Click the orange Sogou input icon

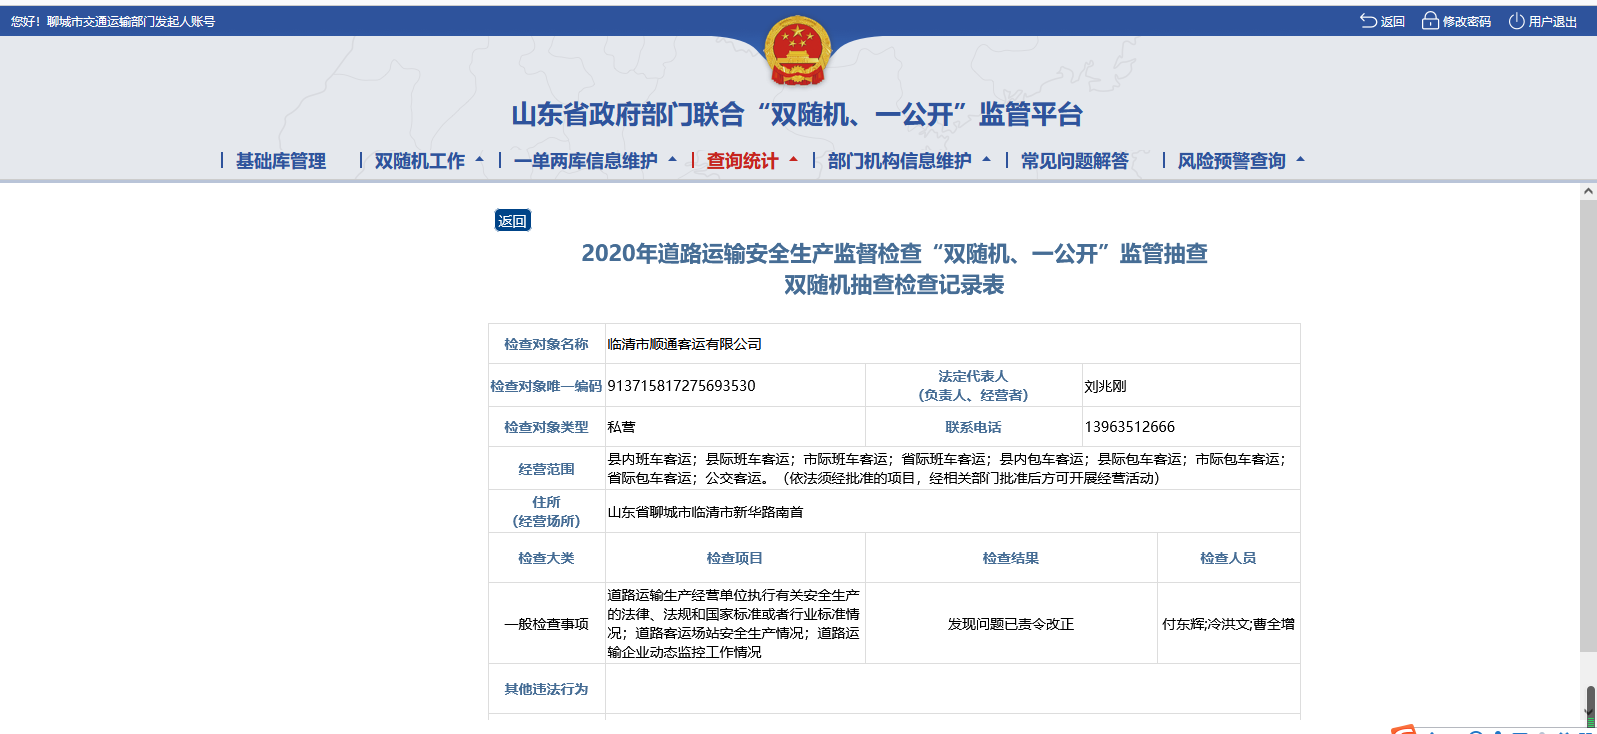click(x=1403, y=729)
